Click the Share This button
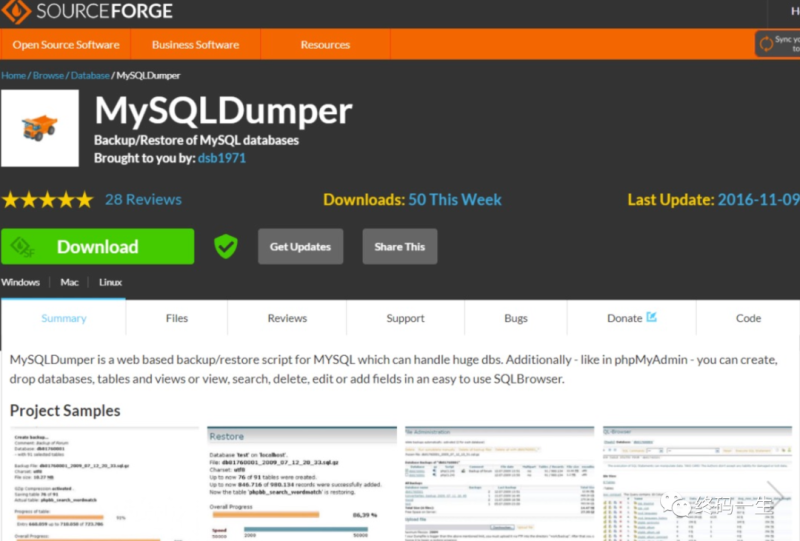The width and height of the screenshot is (800, 541). click(x=399, y=247)
